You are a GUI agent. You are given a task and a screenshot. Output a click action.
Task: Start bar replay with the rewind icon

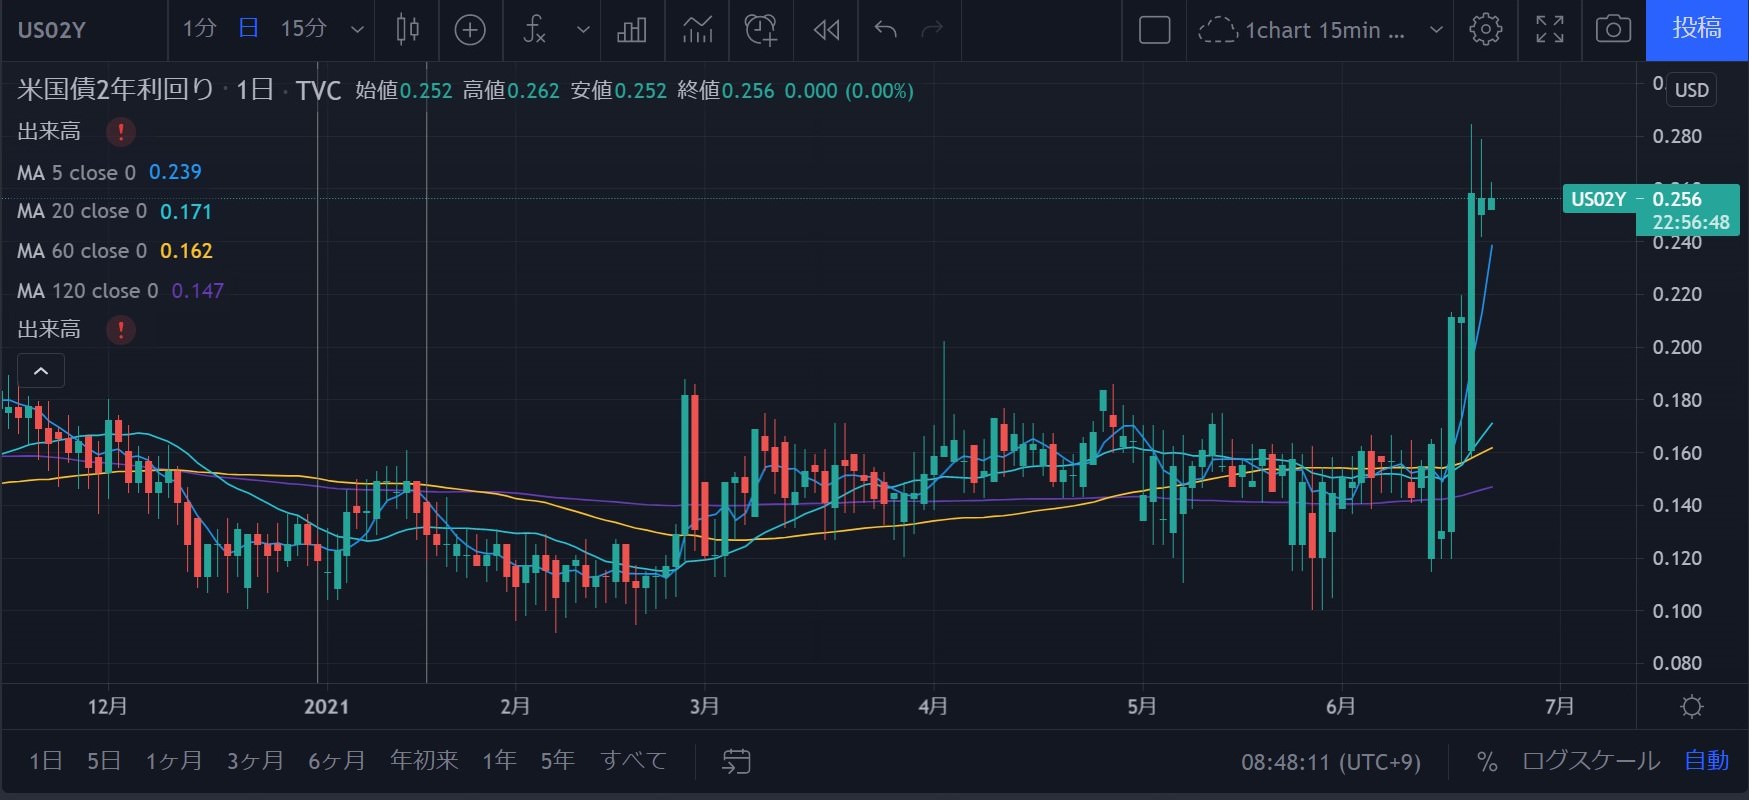(x=826, y=30)
